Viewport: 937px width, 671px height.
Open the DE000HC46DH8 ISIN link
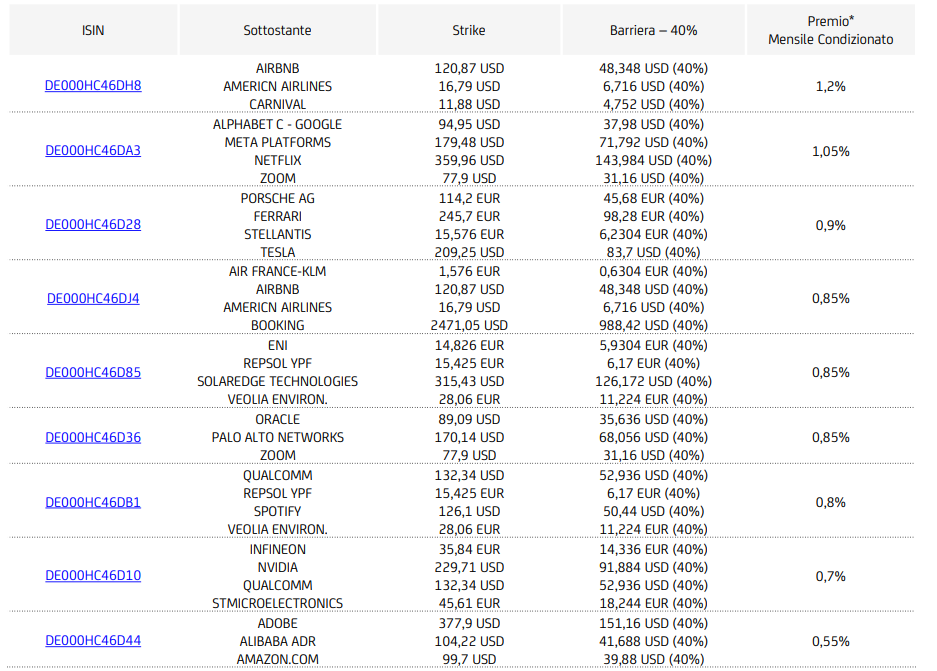(x=93, y=85)
